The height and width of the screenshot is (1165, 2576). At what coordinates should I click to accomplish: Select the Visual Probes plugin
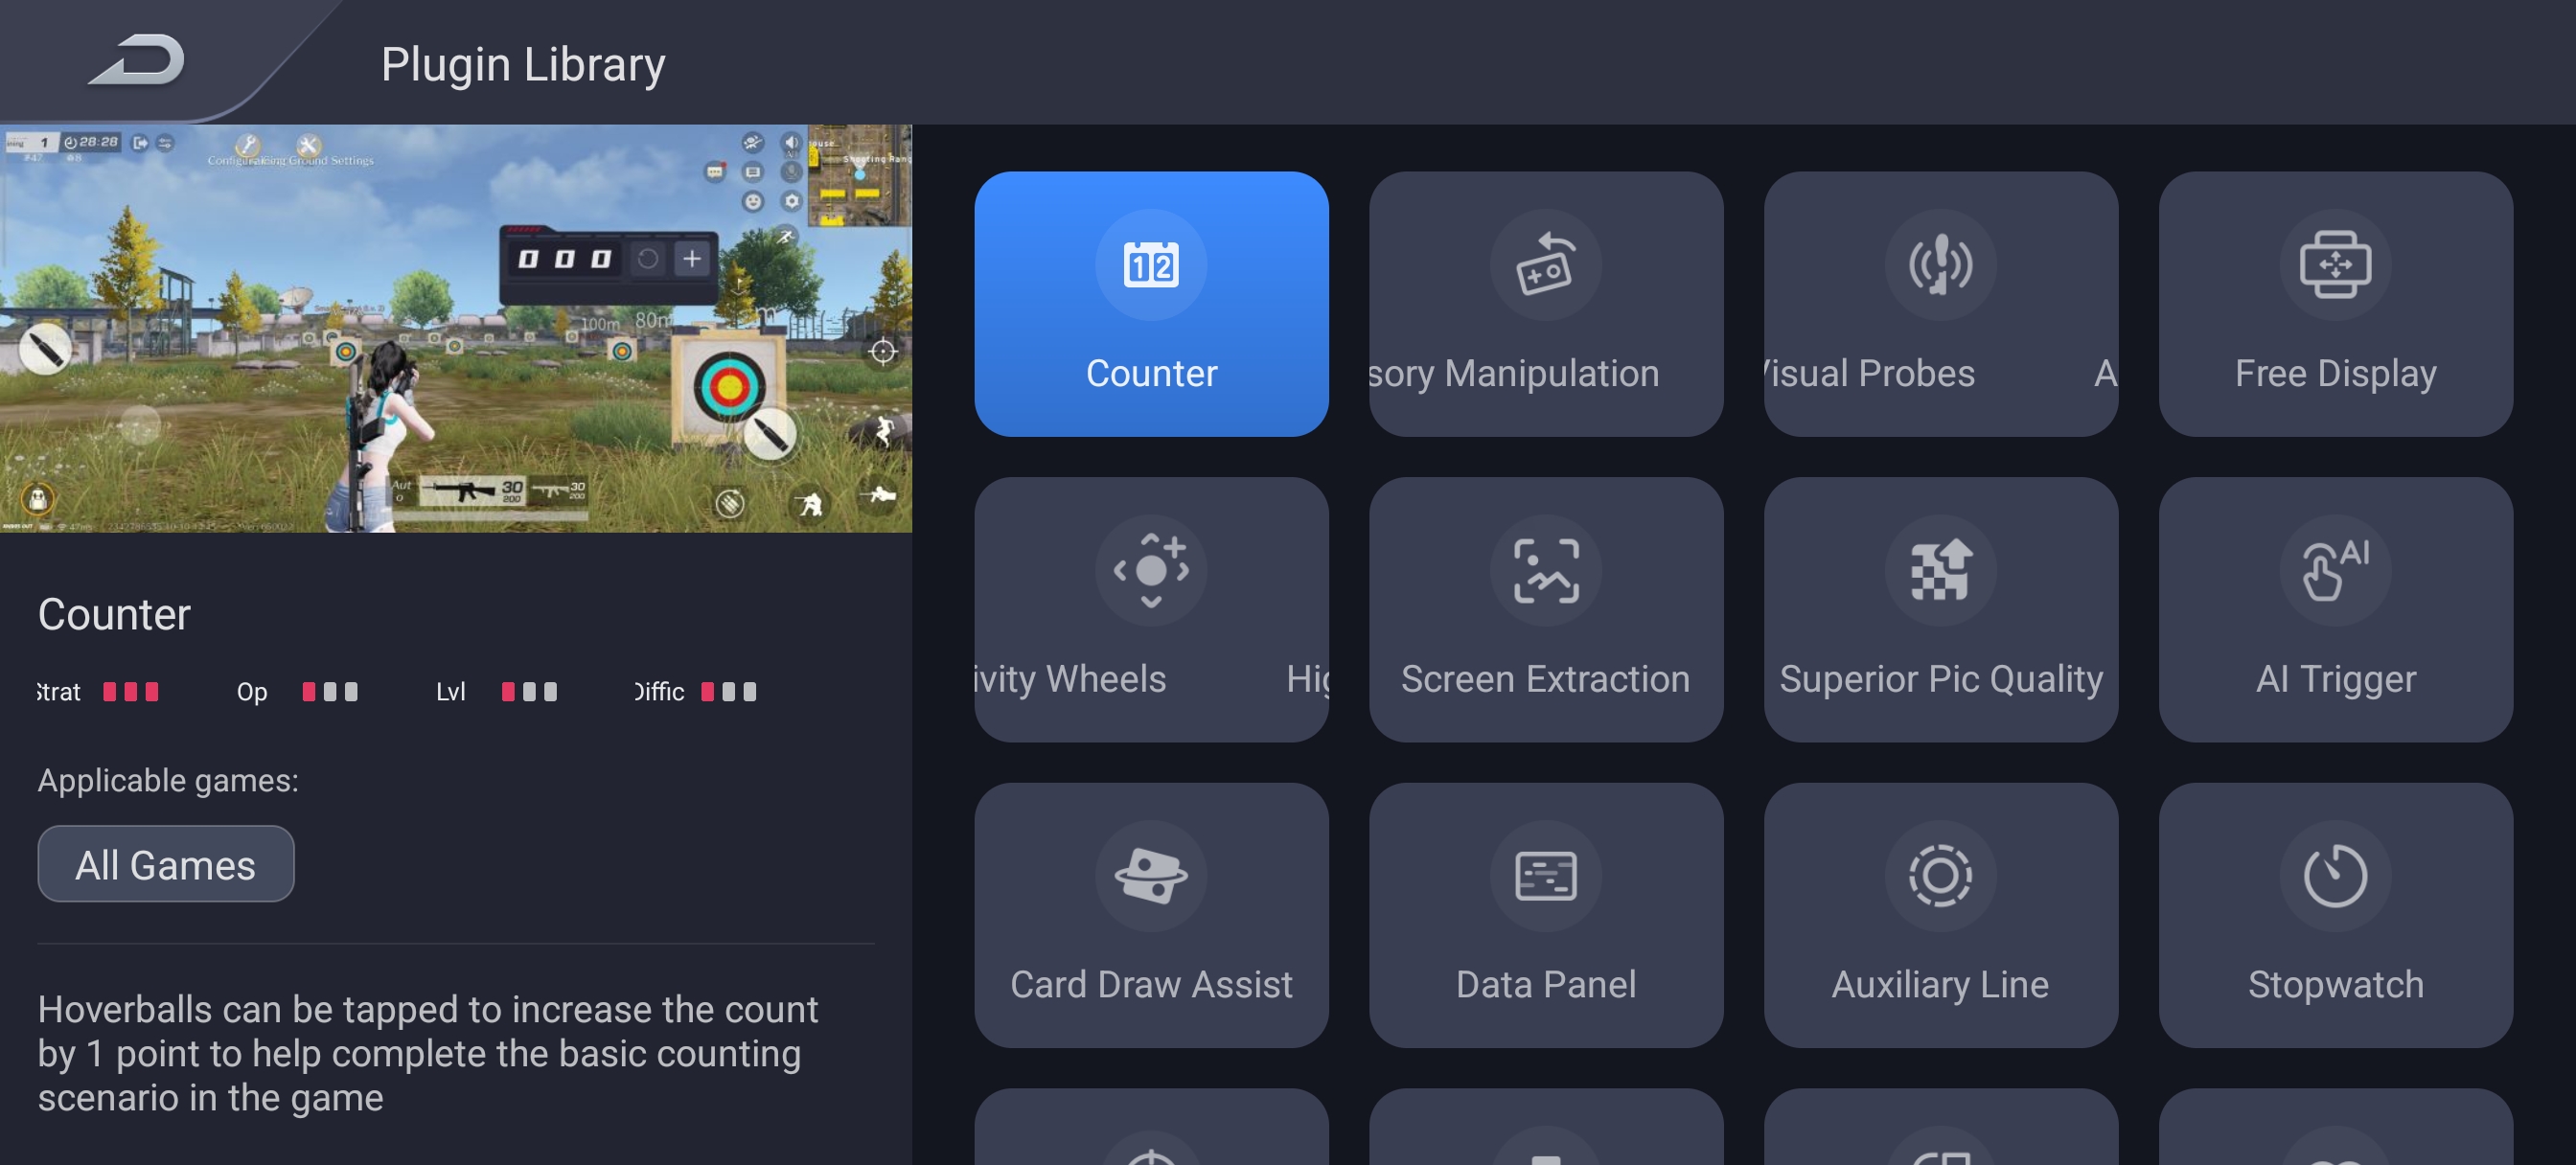(1941, 304)
